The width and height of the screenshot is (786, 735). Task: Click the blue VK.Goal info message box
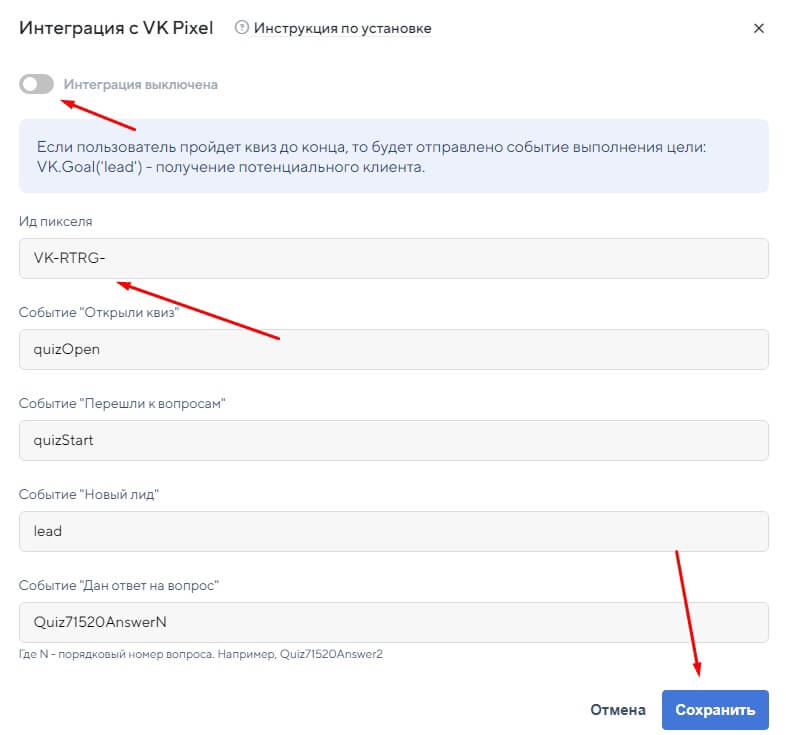(x=394, y=156)
